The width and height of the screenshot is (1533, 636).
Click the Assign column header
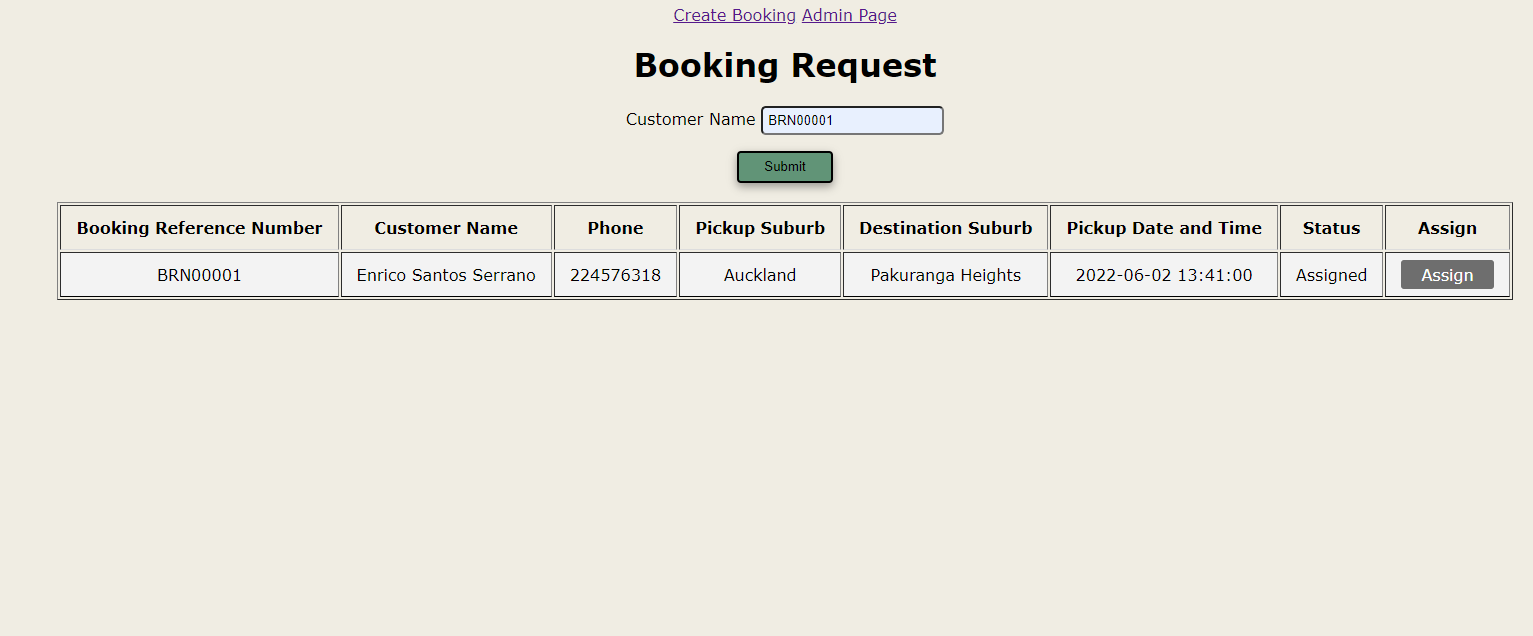1447,227
